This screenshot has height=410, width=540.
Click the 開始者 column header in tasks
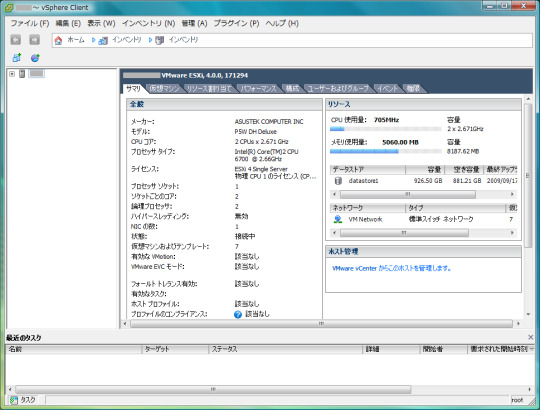click(444, 349)
